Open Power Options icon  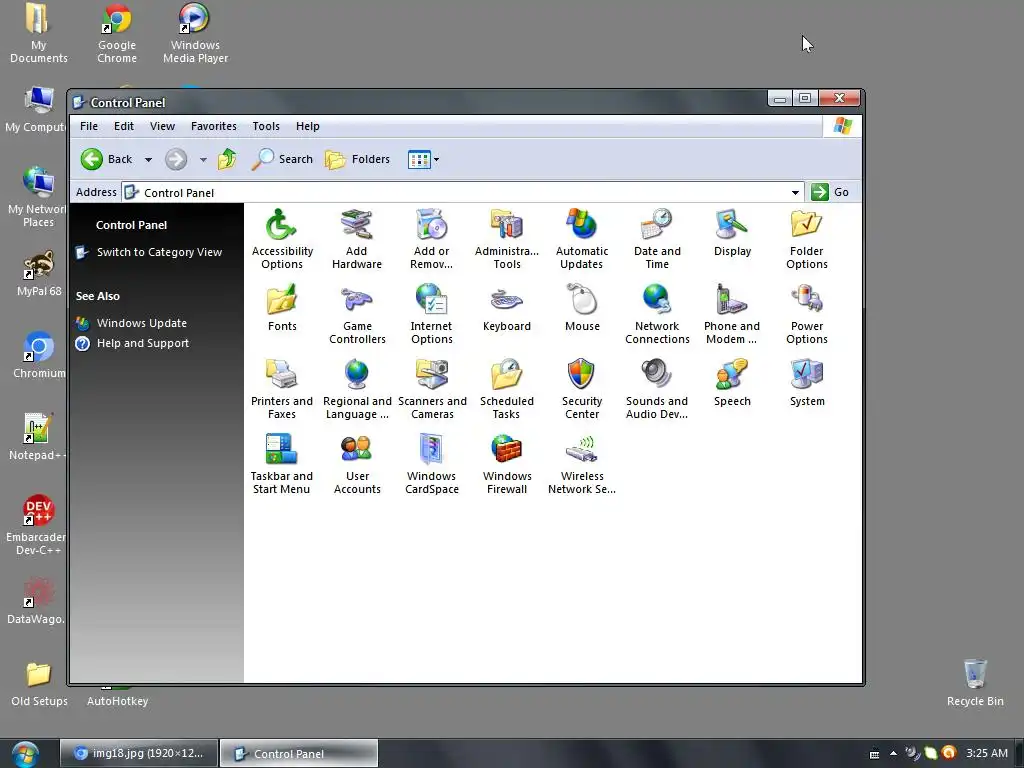[807, 313]
